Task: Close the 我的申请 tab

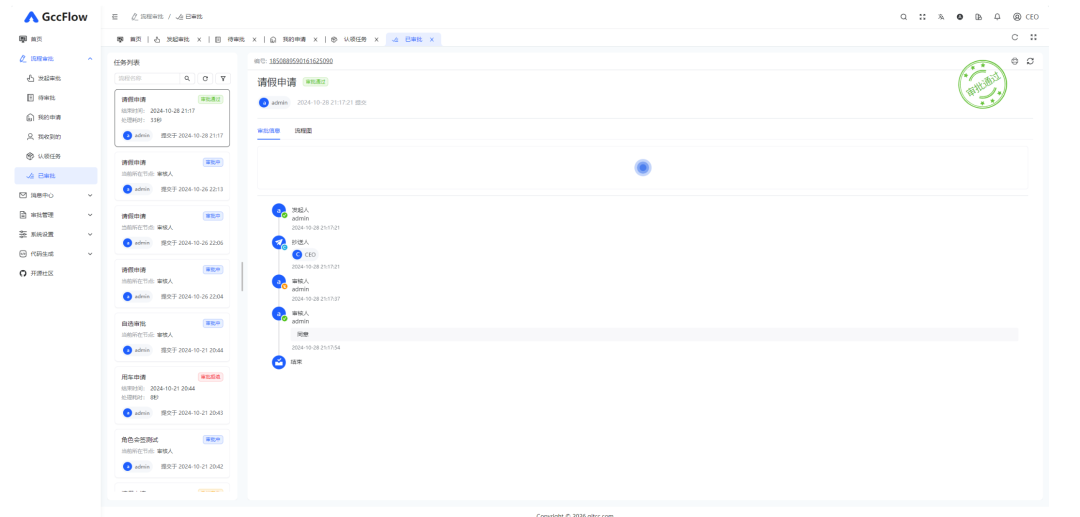Action: [315, 39]
